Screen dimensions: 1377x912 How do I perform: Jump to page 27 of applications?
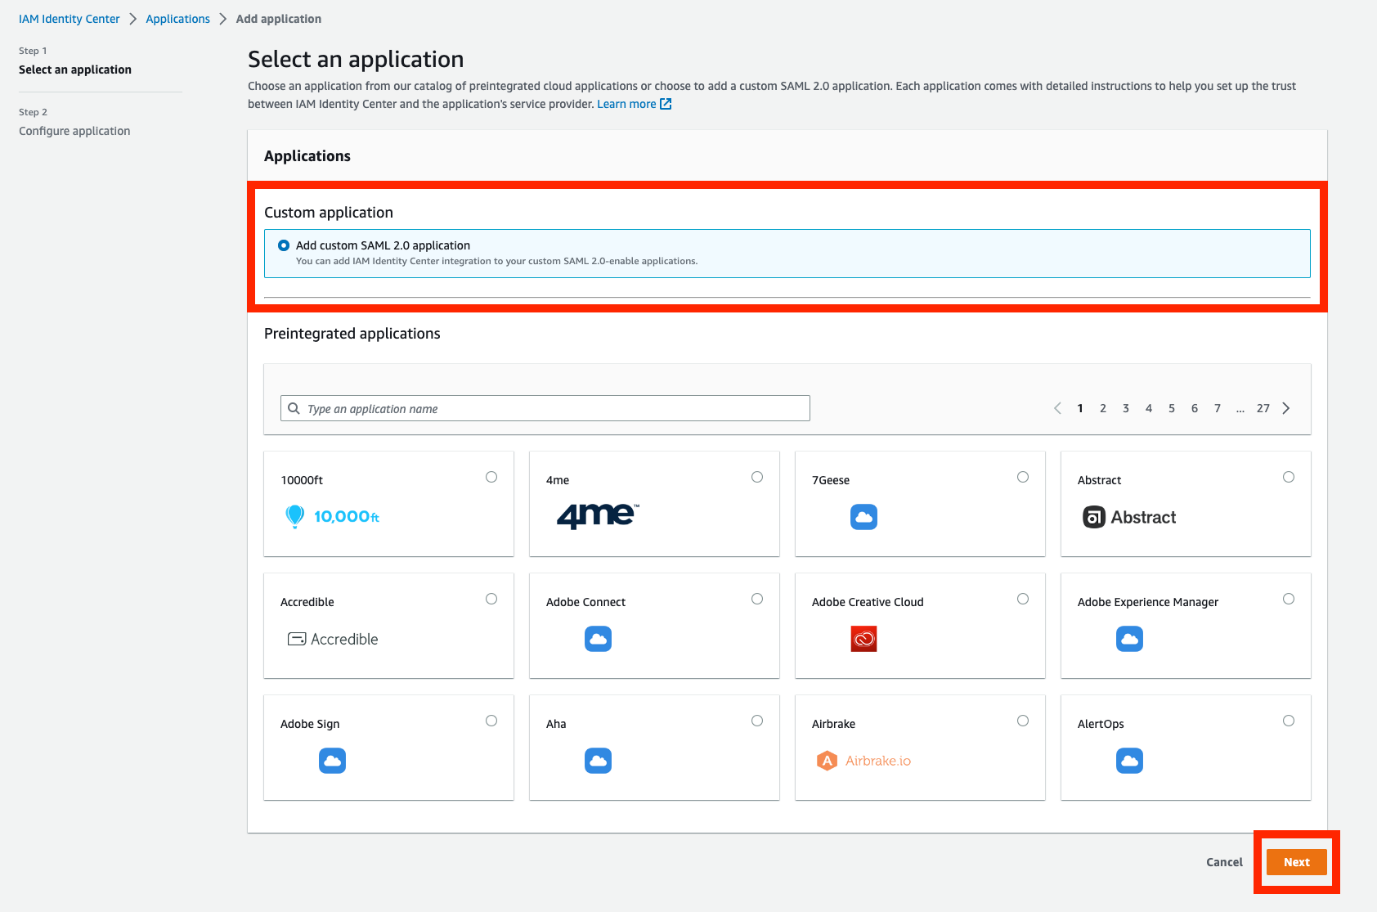click(1263, 408)
